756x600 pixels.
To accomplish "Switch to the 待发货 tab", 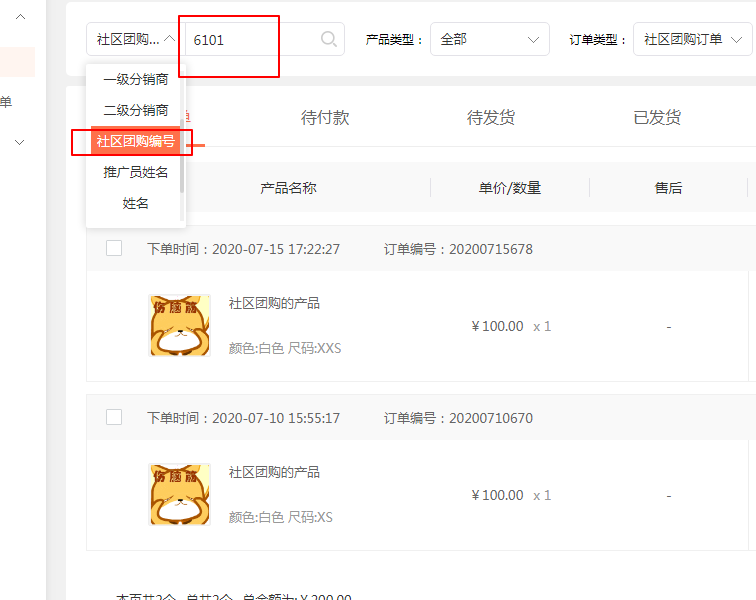I will [491, 117].
